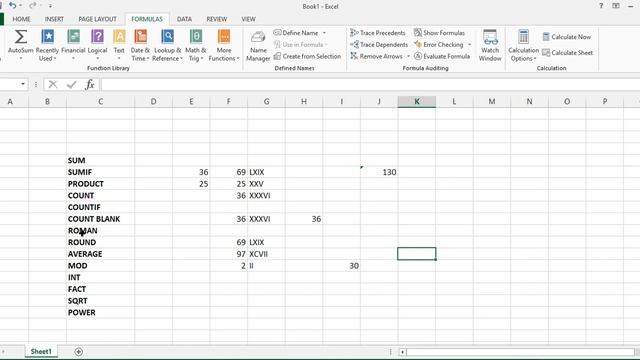Open Excel Help question mark

click(x=601, y=6)
